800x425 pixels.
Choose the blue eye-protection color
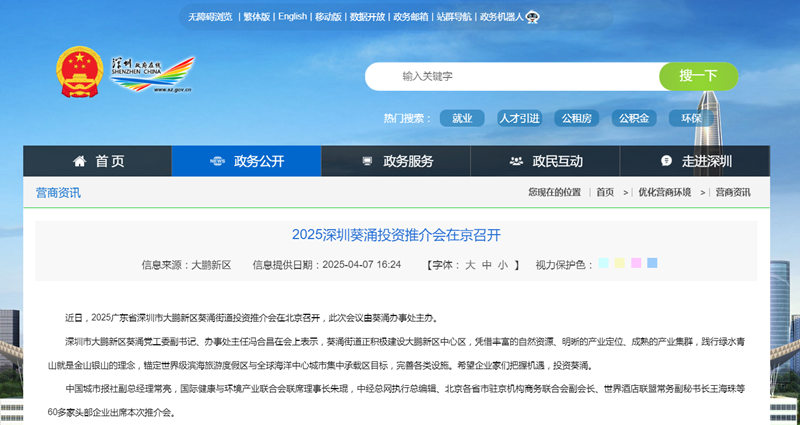652,263
